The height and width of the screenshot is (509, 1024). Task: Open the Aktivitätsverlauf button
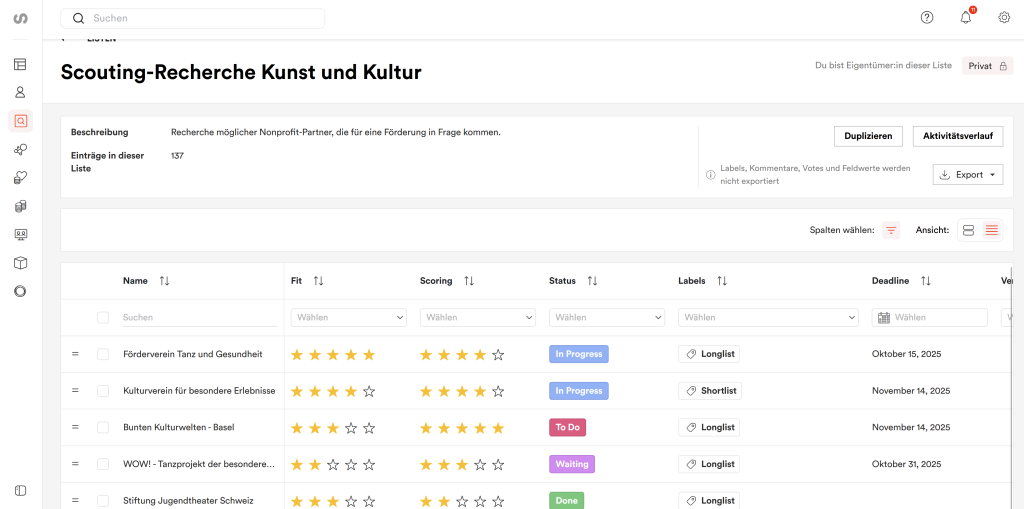coord(957,136)
